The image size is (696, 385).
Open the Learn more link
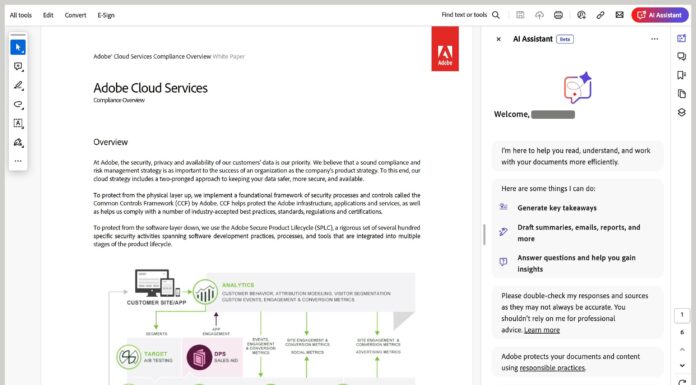(x=542, y=330)
